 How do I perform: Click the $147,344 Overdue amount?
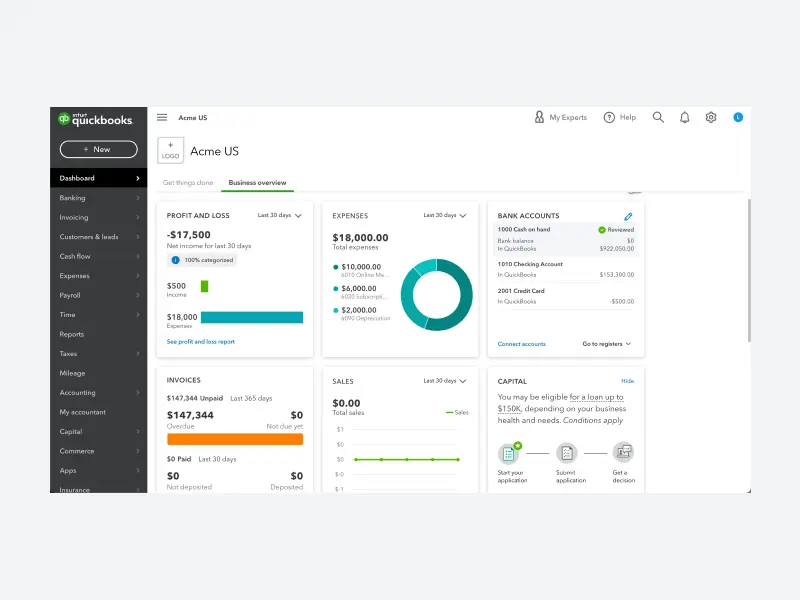click(190, 415)
